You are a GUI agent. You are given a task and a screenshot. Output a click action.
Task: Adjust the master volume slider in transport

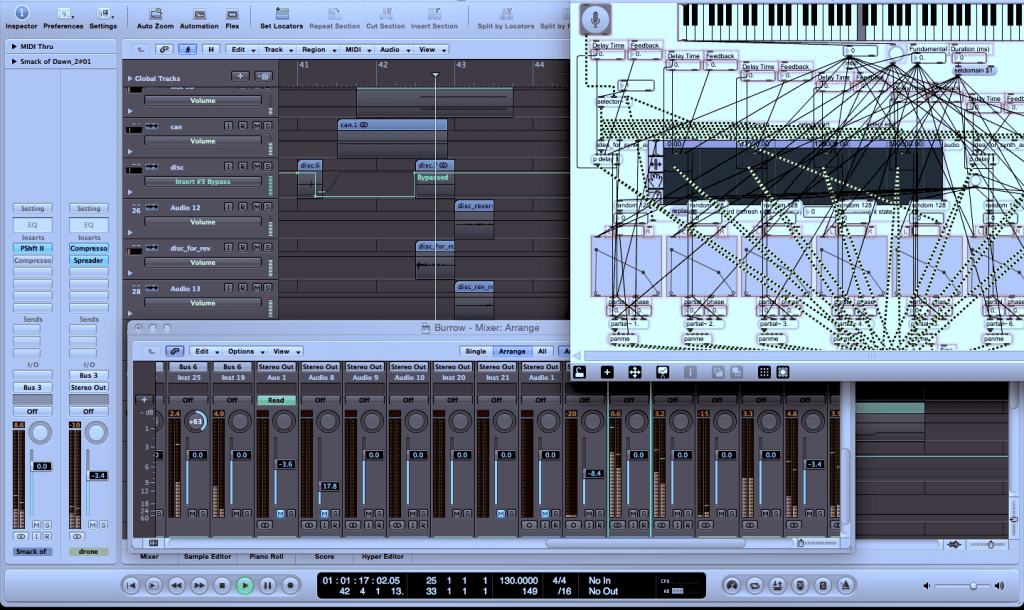coord(971,585)
